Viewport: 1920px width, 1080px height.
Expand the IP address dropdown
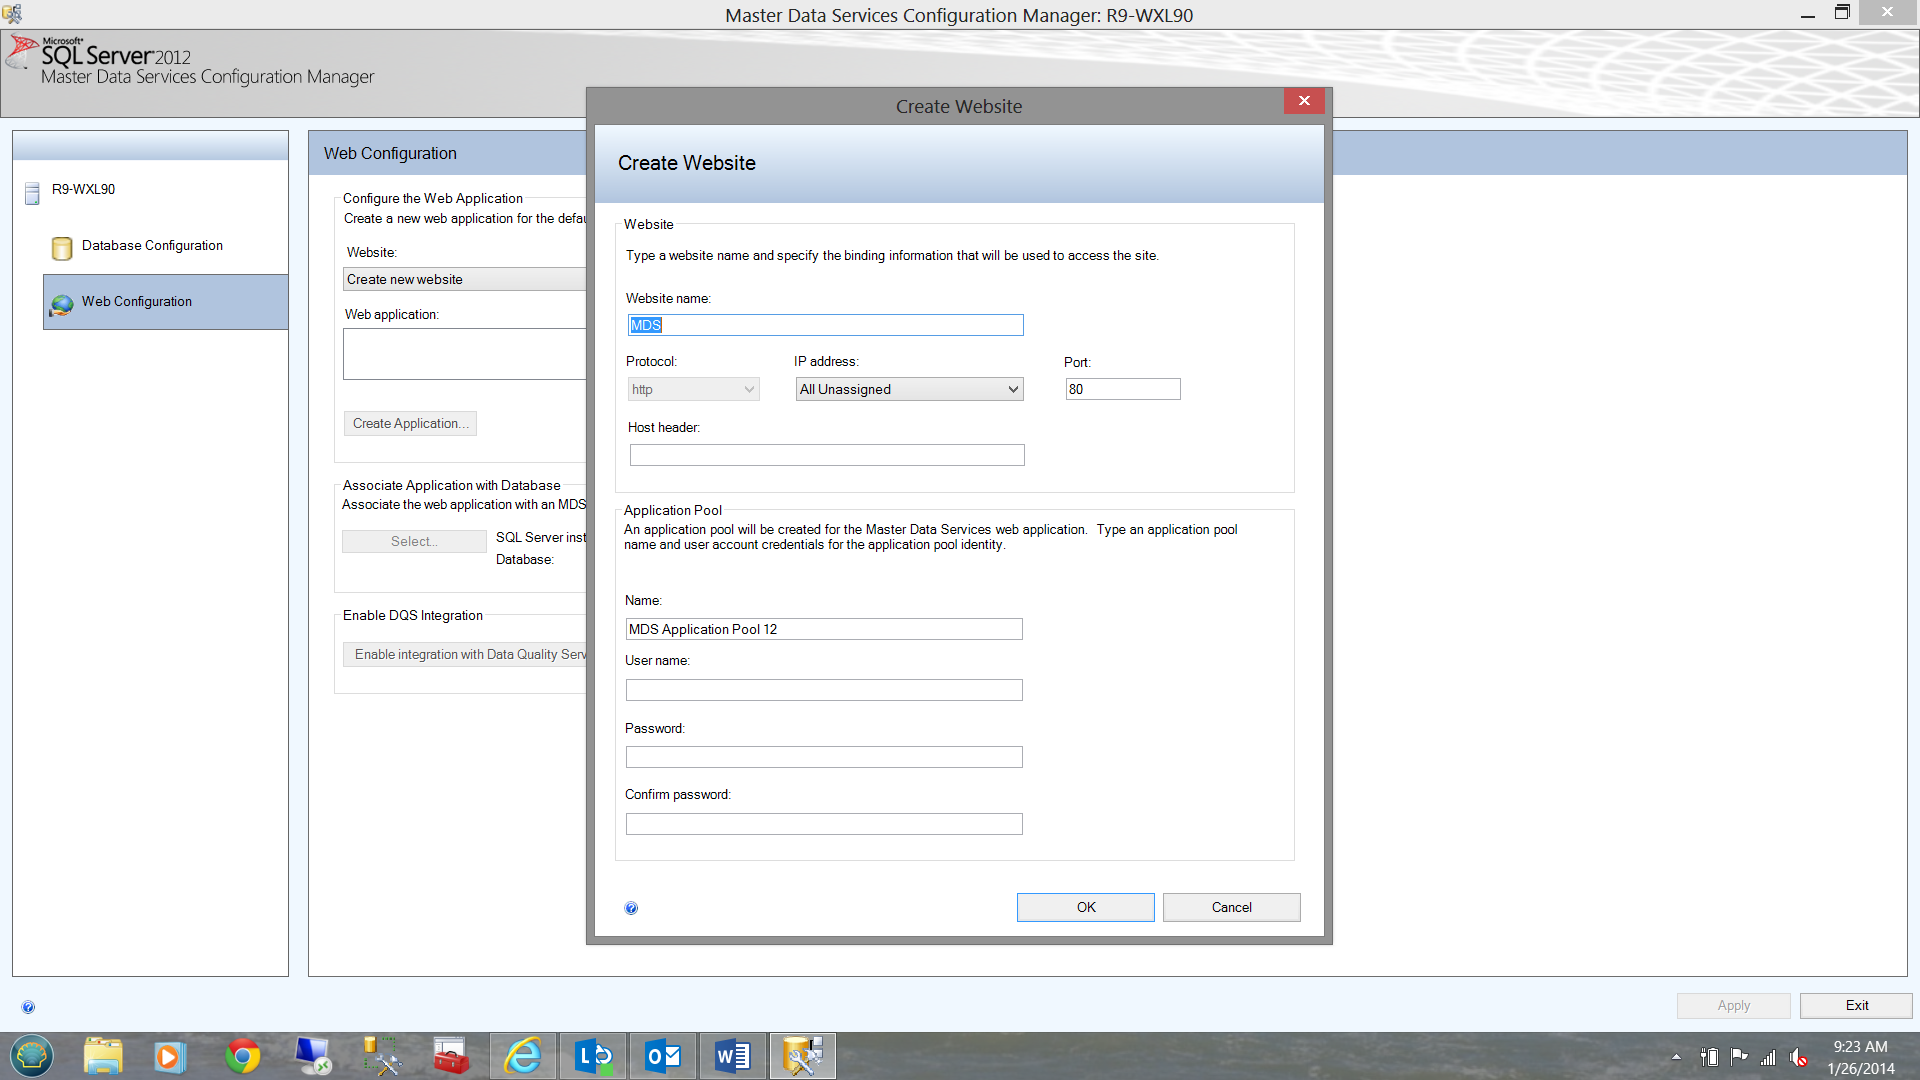tap(909, 389)
